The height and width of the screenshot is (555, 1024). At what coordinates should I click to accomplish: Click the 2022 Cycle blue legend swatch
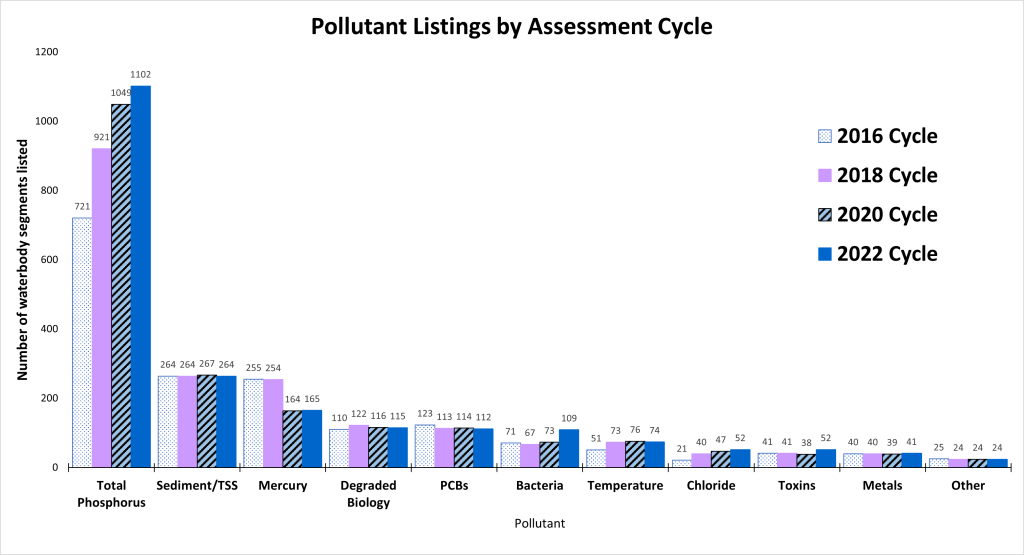[824, 254]
